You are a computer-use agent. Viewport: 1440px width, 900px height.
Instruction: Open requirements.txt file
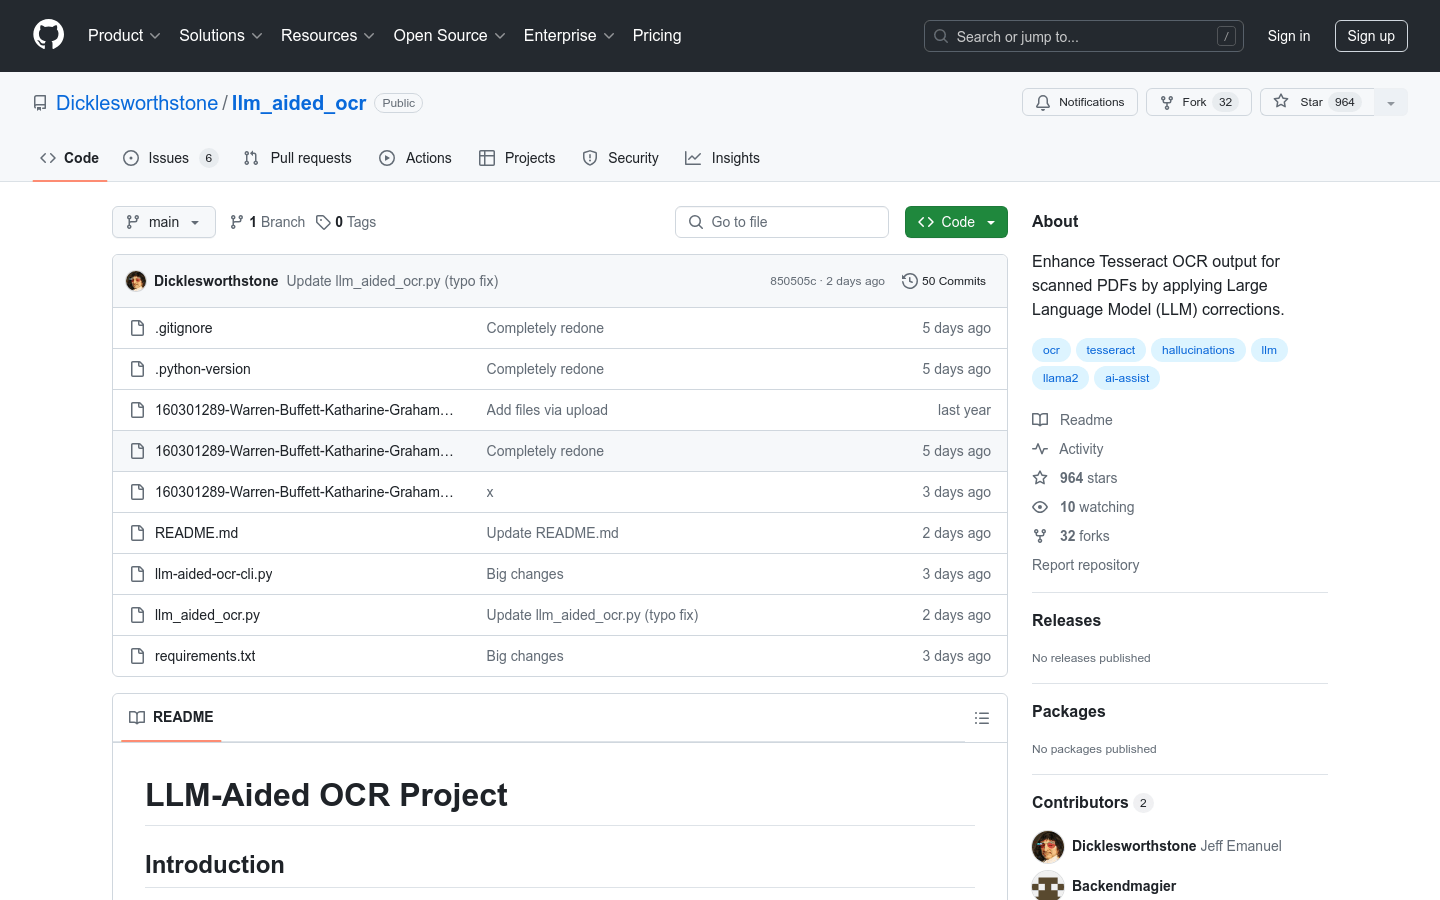[x=205, y=656]
